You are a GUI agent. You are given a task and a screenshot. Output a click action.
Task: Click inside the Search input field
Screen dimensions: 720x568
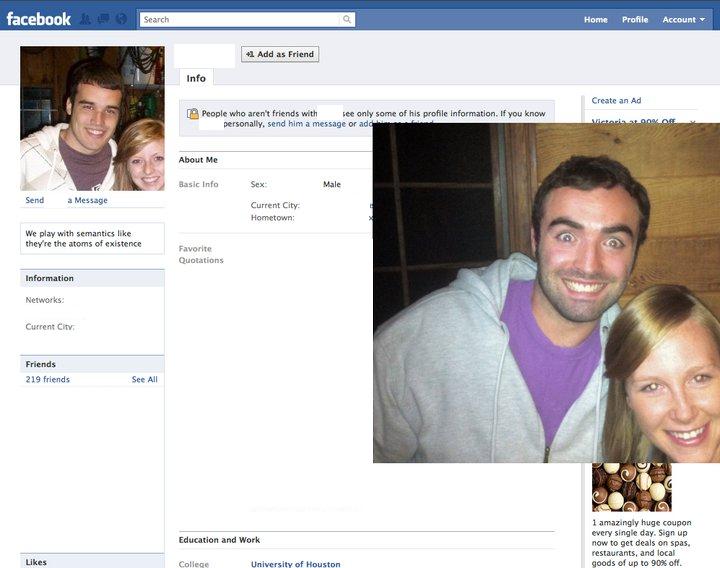[240, 19]
